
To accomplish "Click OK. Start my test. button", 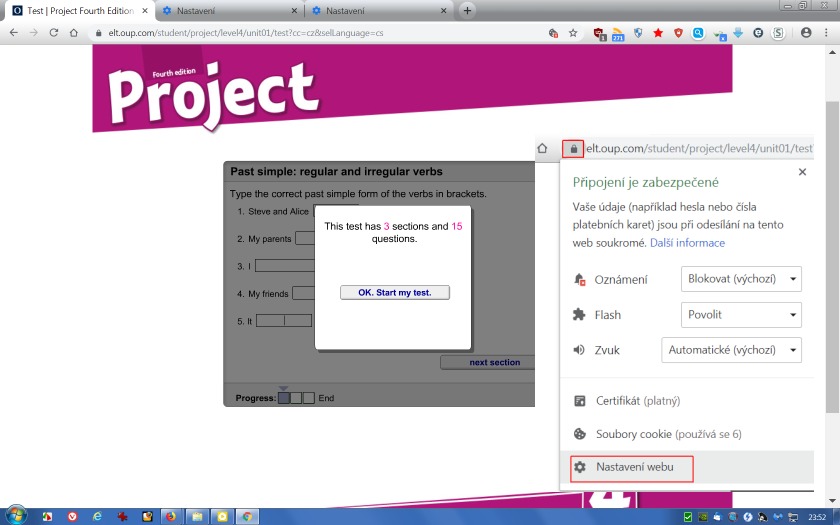I will [395, 292].
